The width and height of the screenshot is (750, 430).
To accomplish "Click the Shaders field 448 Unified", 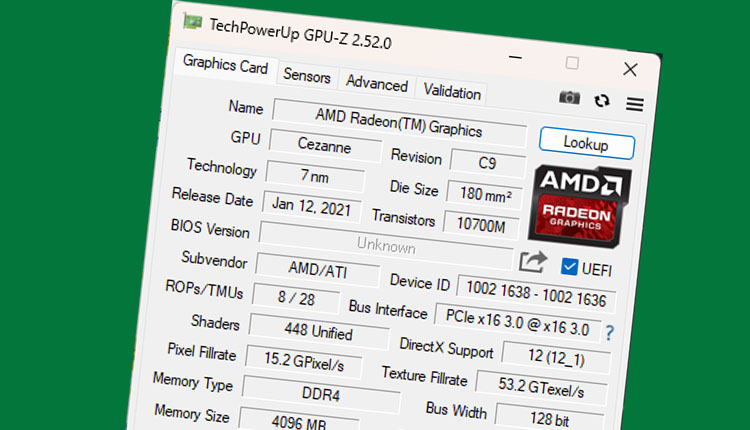I will coord(319,331).
